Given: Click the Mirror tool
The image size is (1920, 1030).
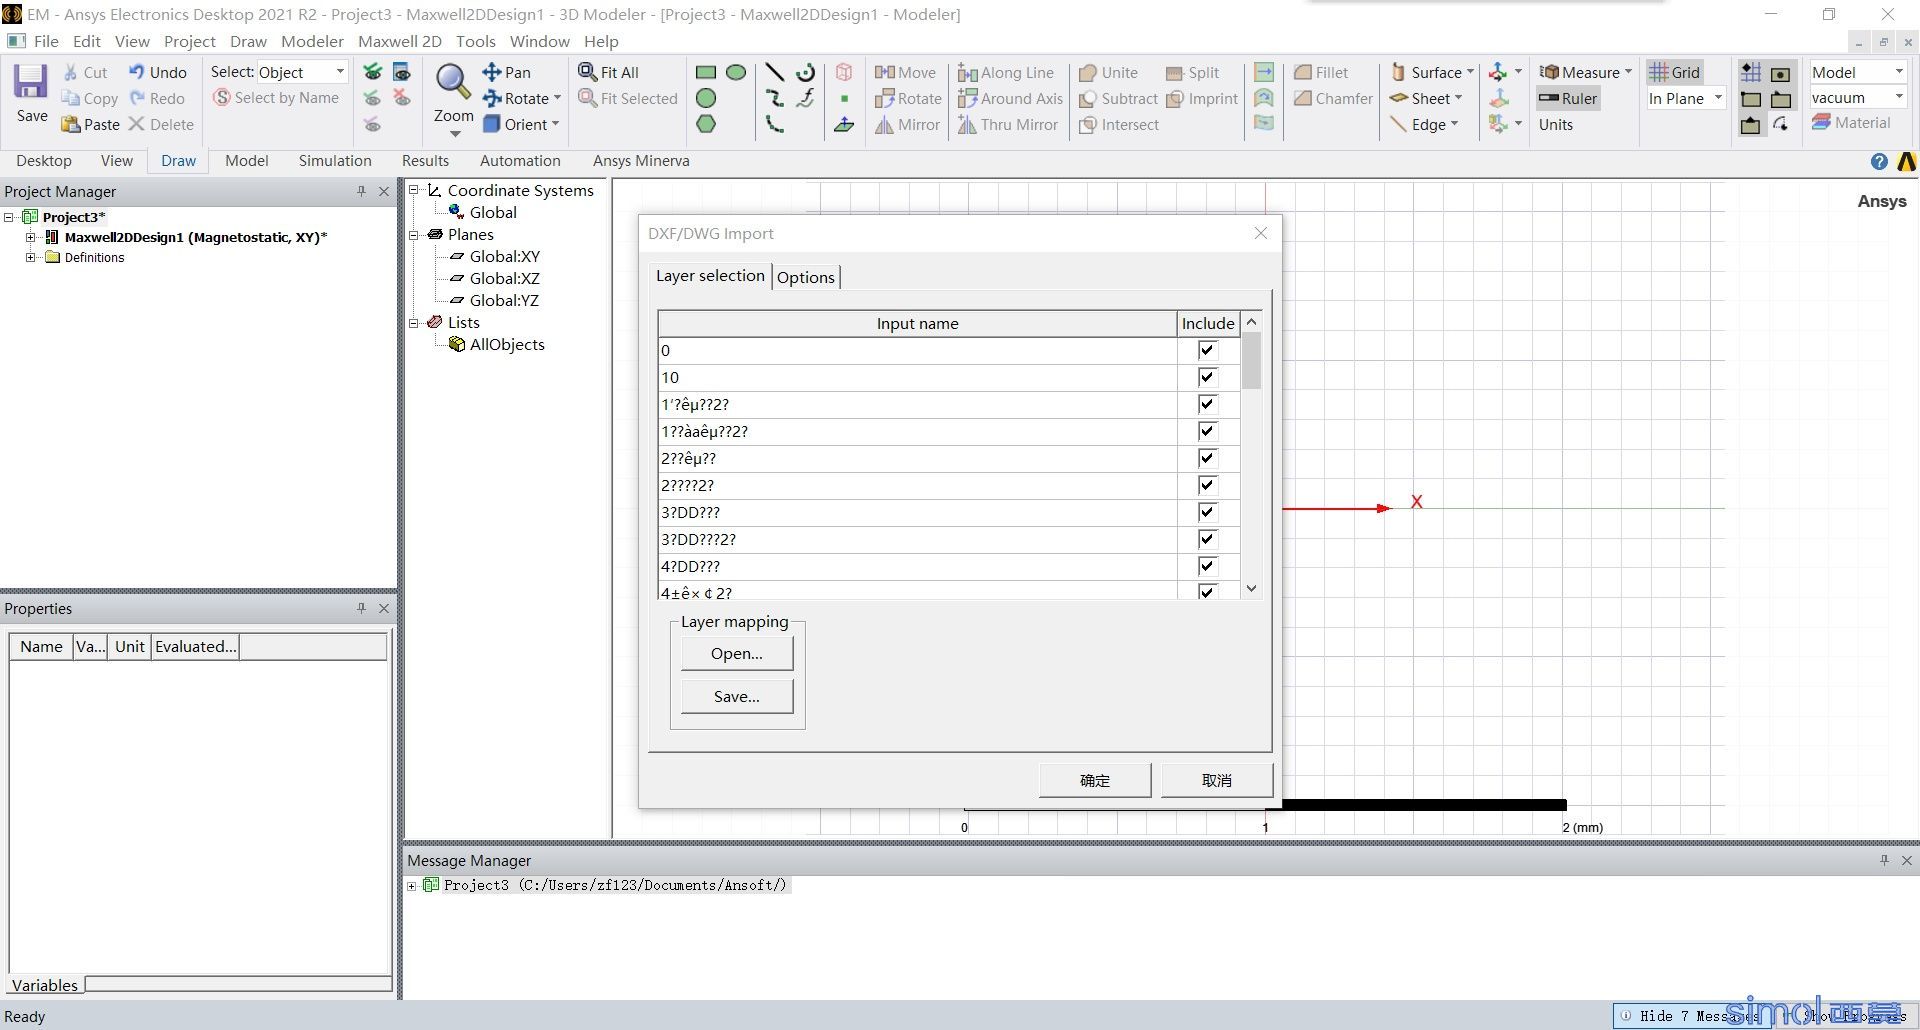Looking at the screenshot, I should click(x=907, y=124).
